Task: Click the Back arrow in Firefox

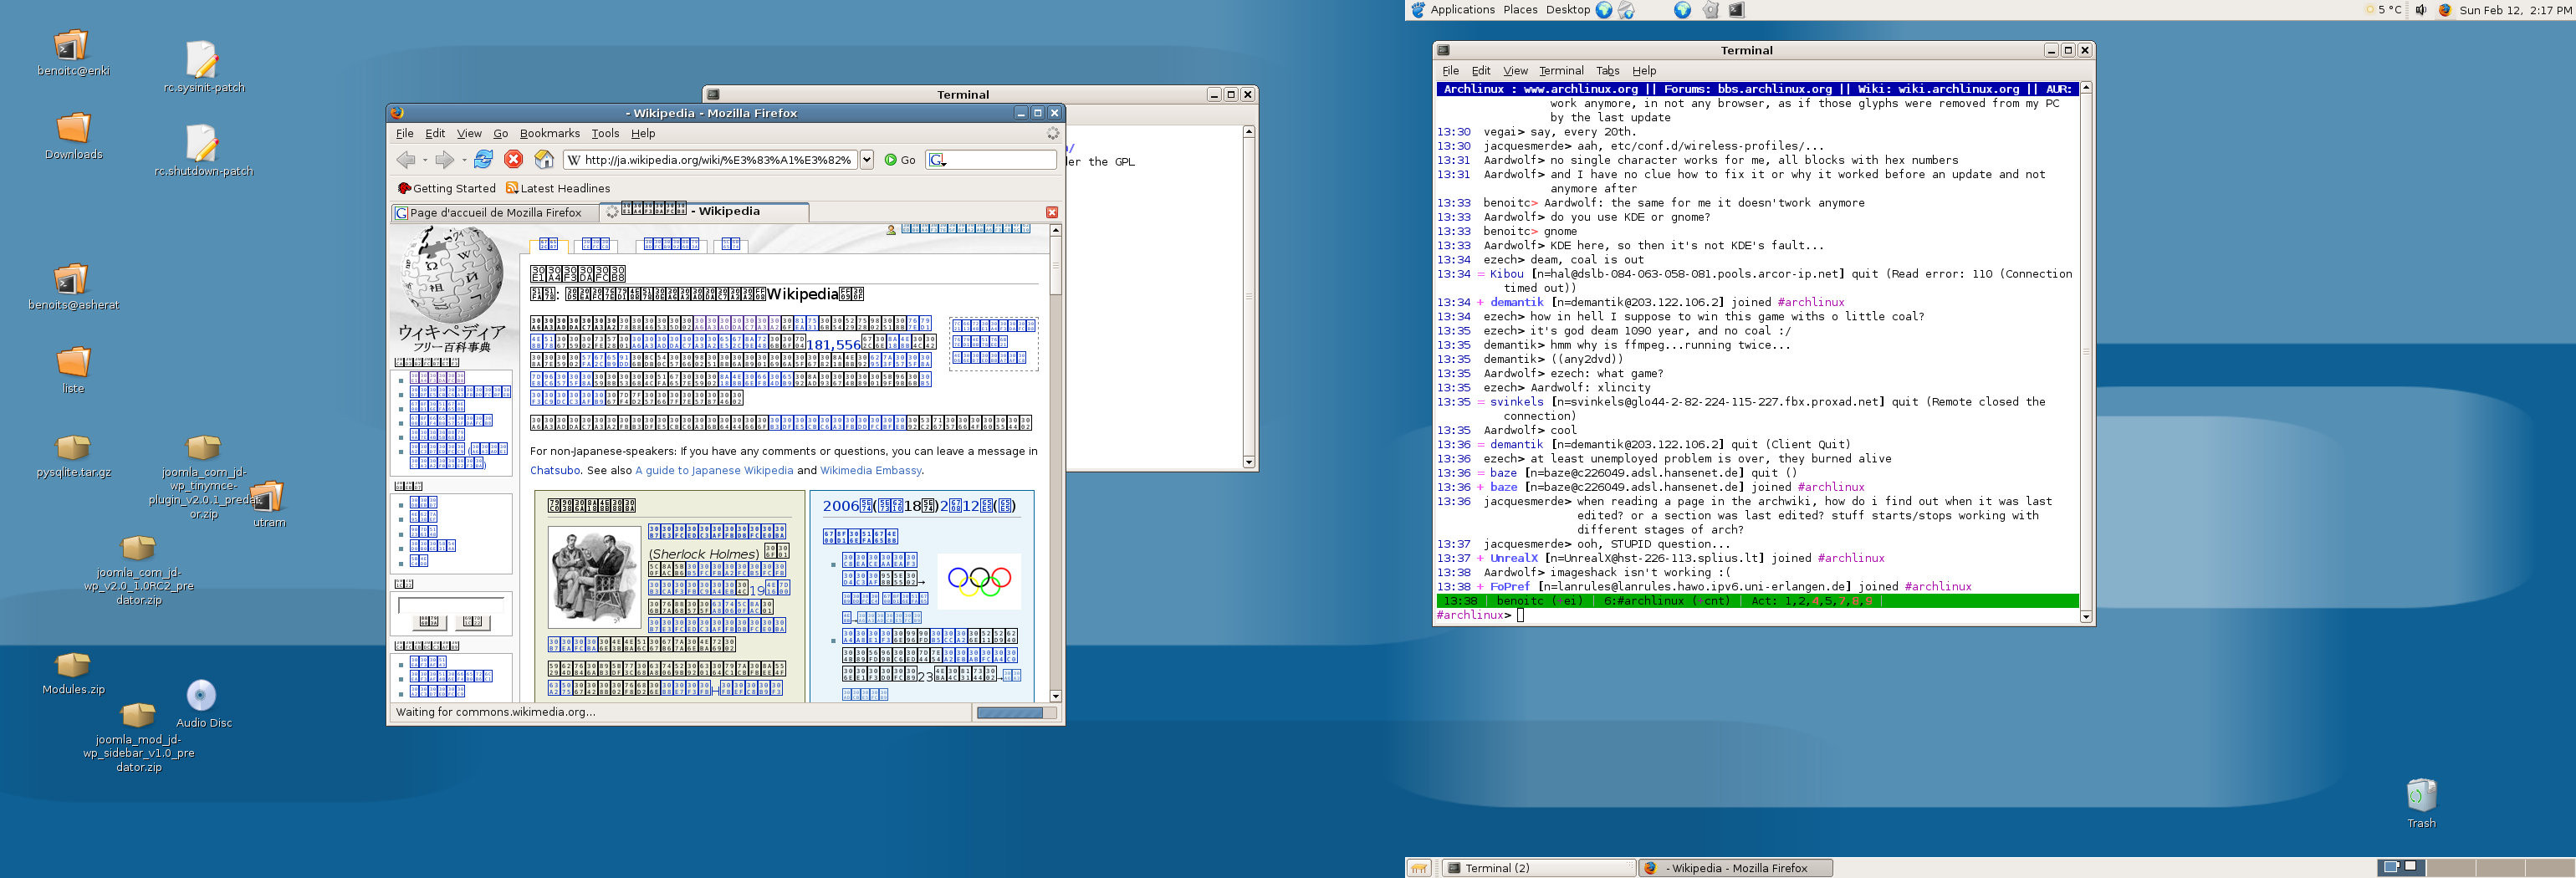Action: pyautogui.click(x=406, y=160)
